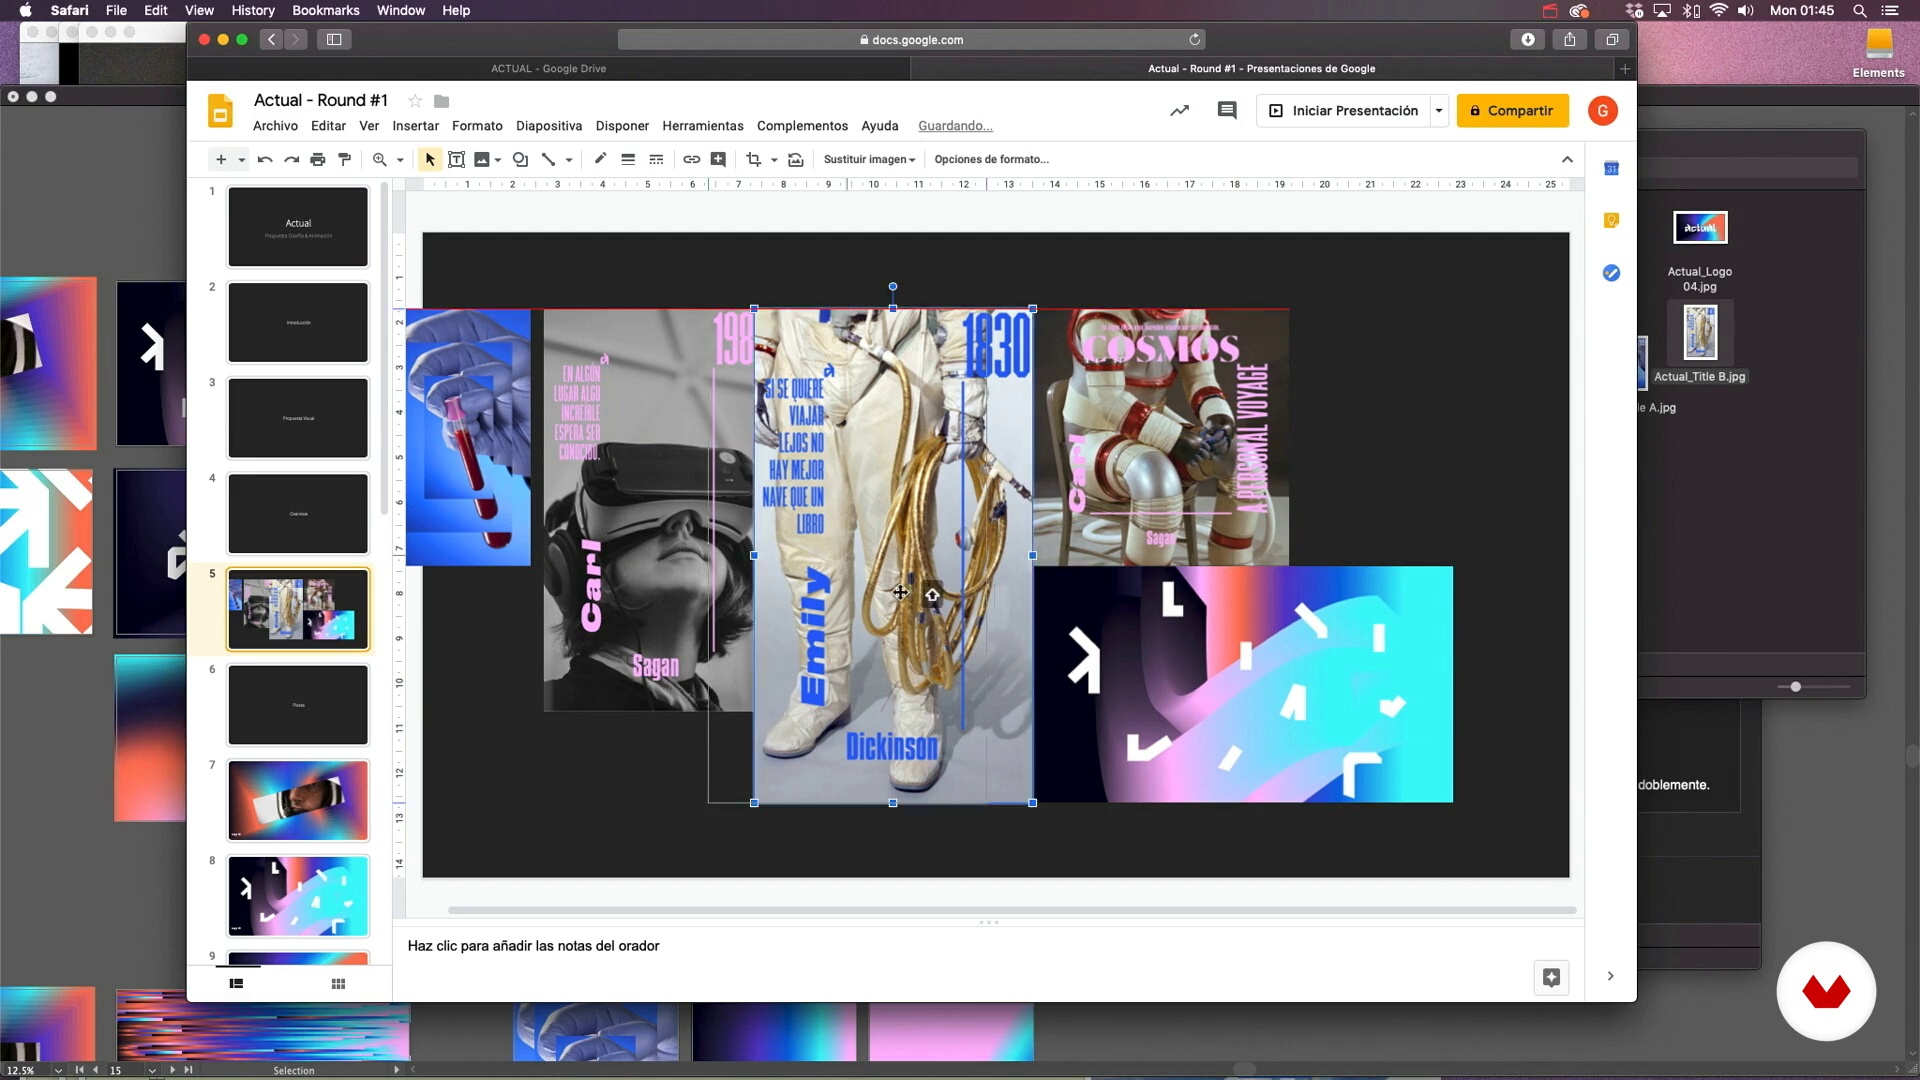Open line type dropdown arrow
Image resolution: width=1920 pixels, height=1080 pixels.
pyautogui.click(x=569, y=160)
